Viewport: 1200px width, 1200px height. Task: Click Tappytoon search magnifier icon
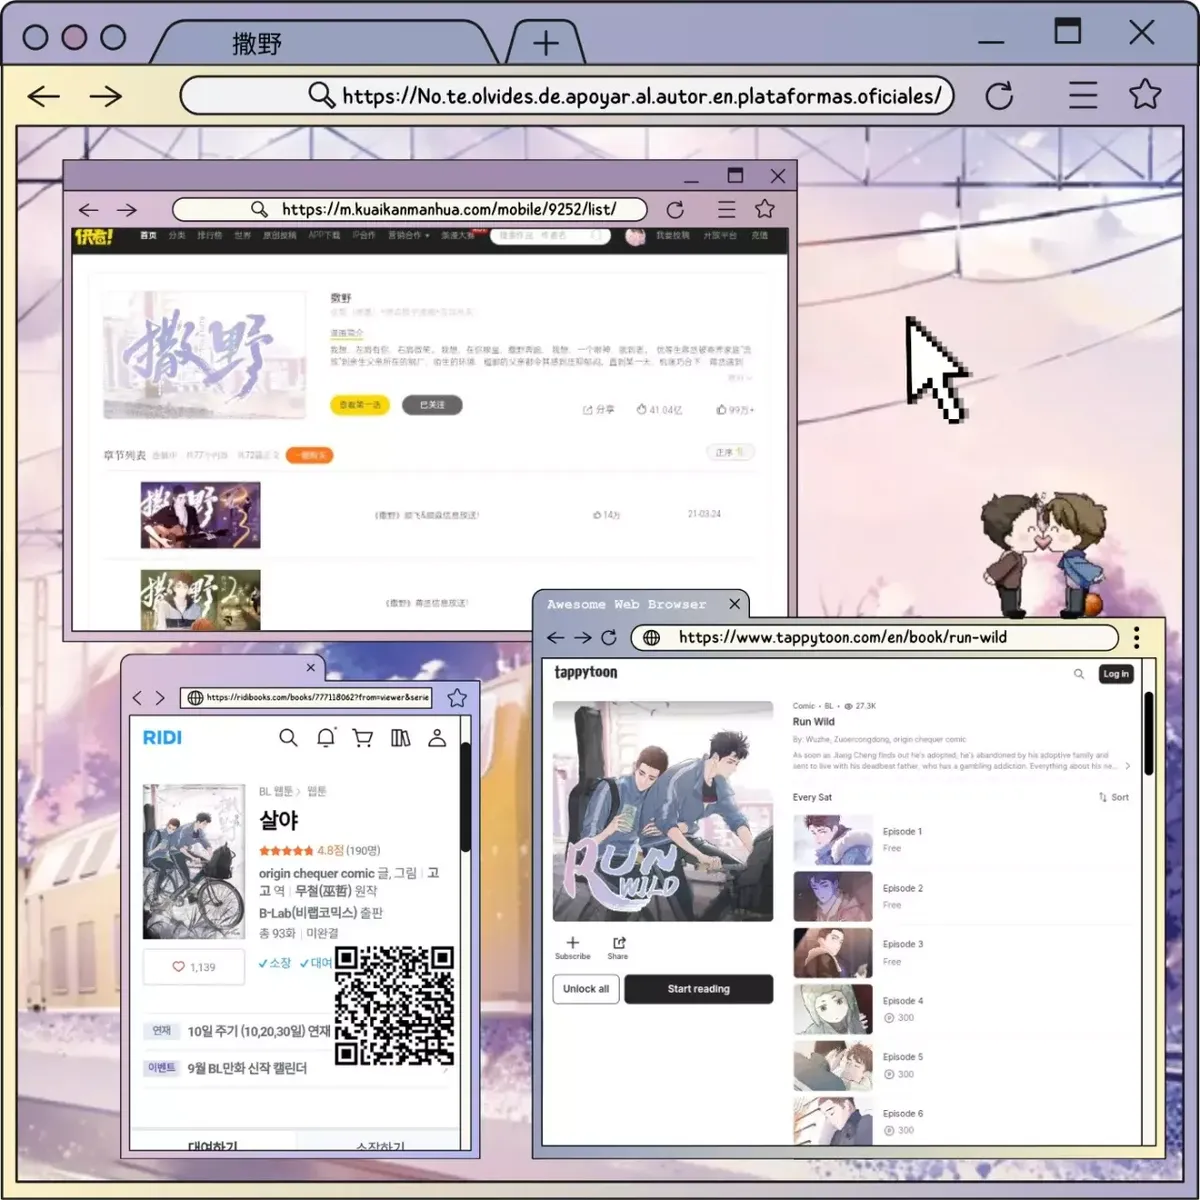[x=1079, y=674]
